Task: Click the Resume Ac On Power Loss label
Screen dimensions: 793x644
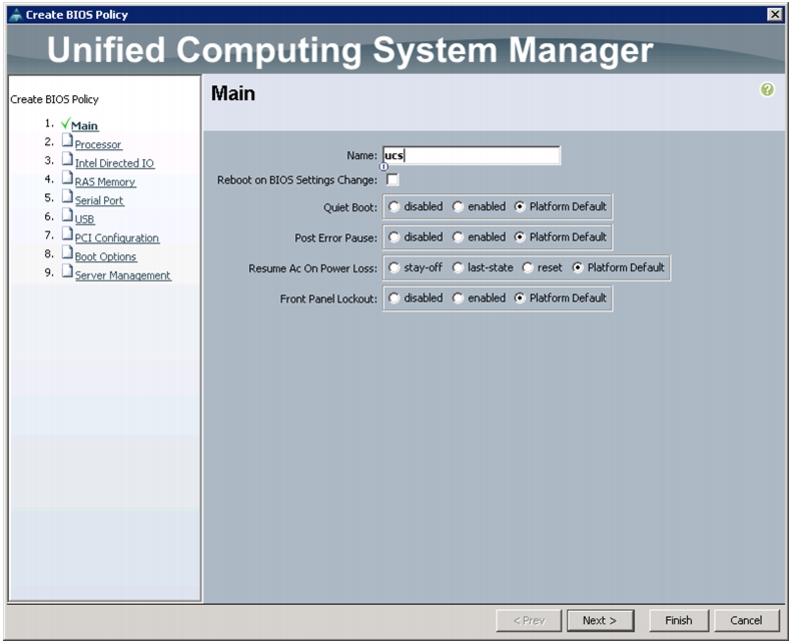Action: [x=313, y=268]
